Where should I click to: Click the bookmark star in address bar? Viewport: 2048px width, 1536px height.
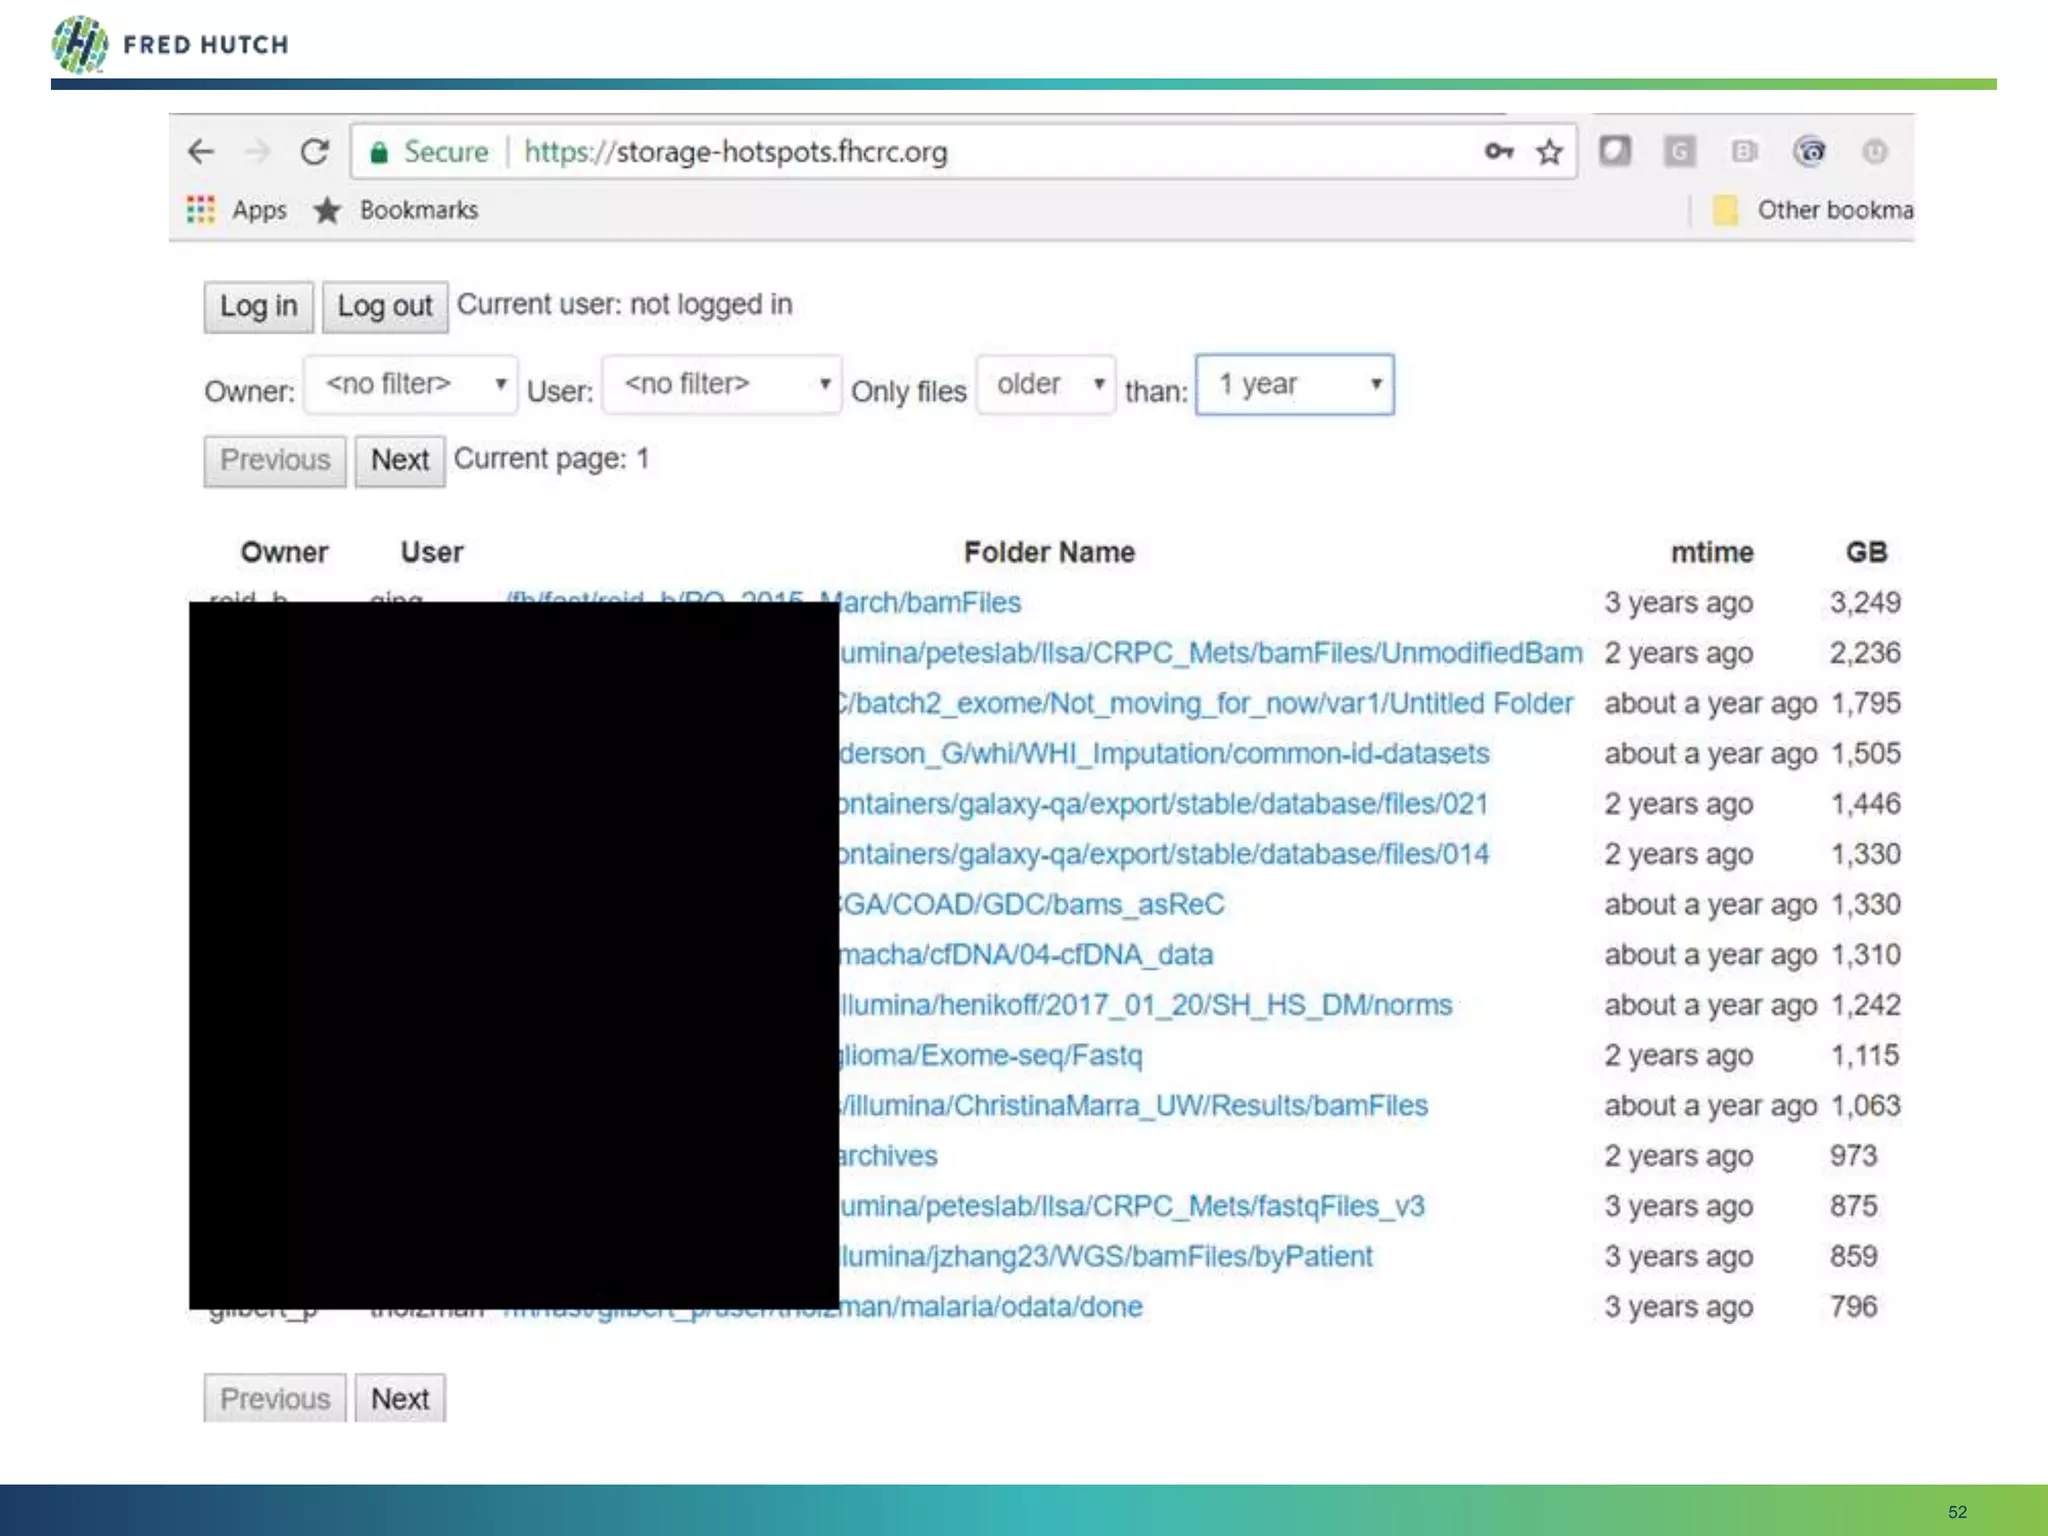[x=1549, y=152]
